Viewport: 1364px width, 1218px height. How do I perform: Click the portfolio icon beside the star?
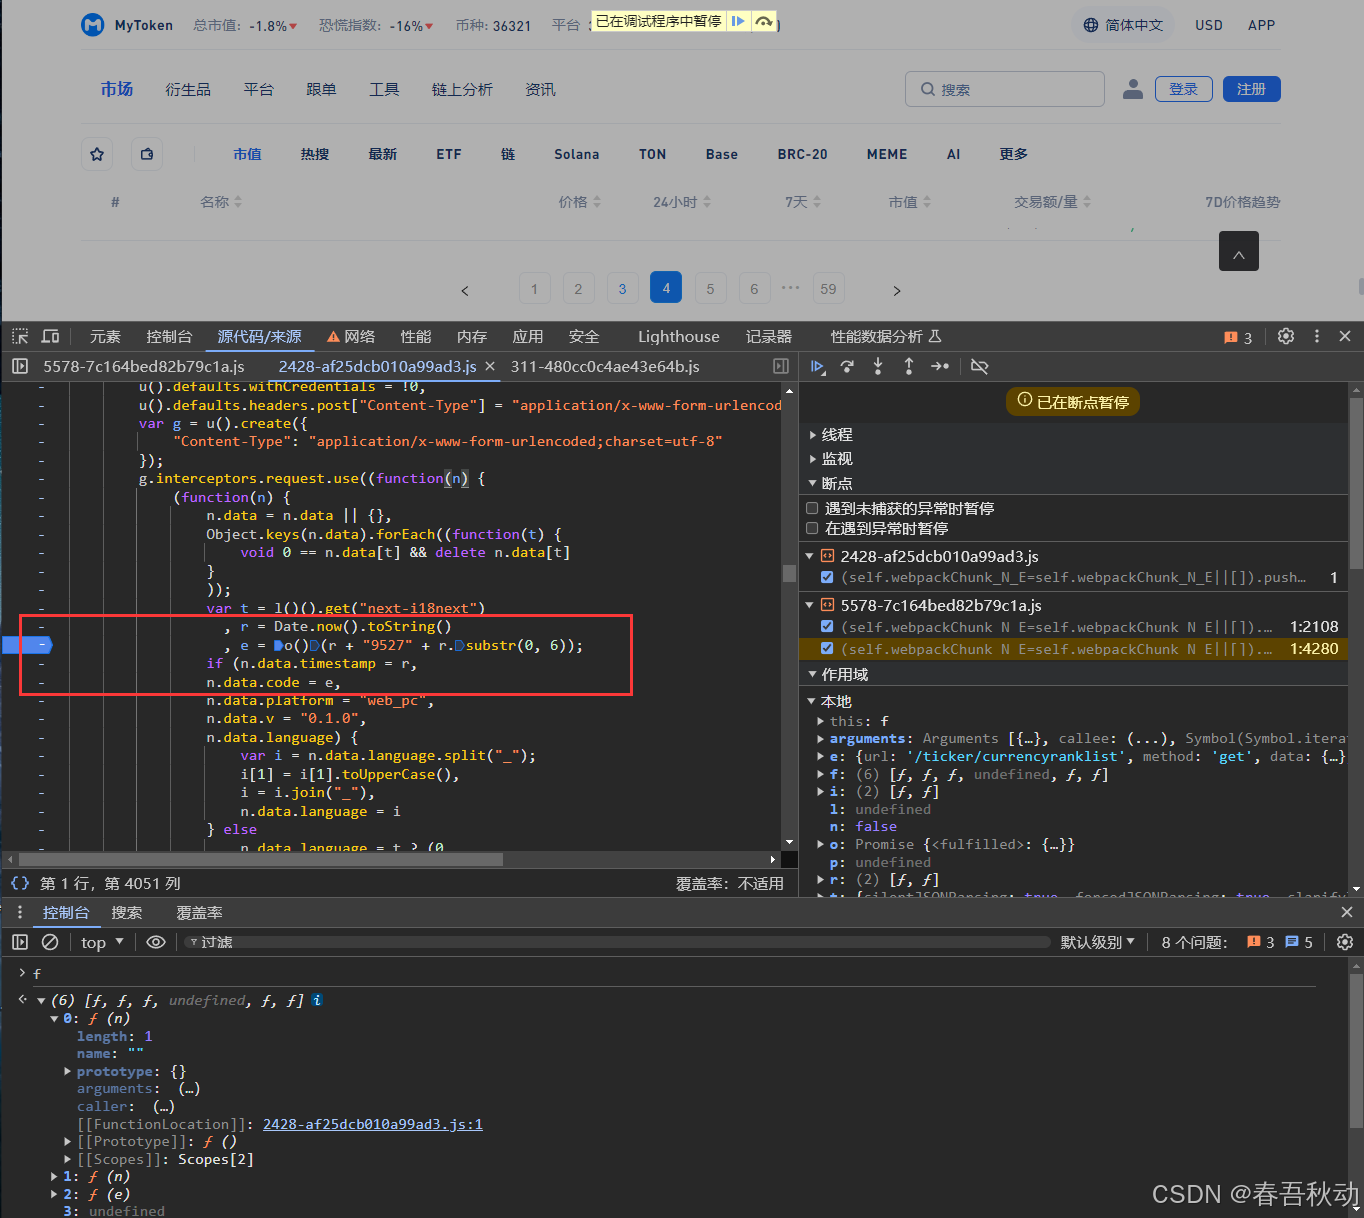point(147,154)
